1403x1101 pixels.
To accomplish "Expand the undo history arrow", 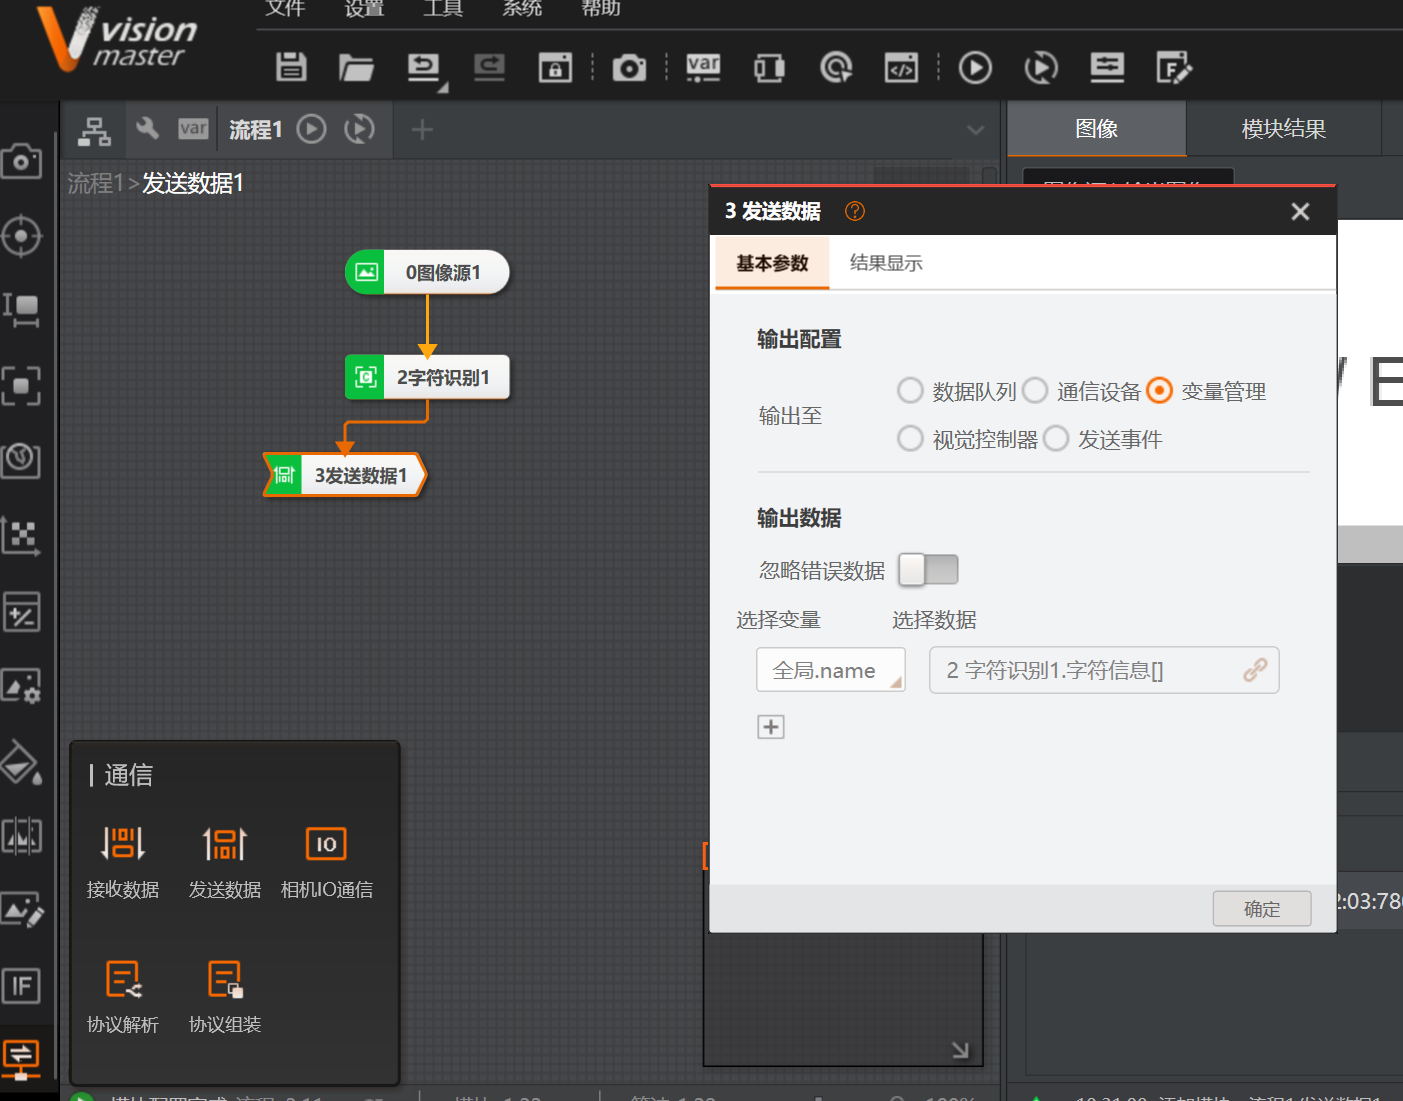I will pos(445,85).
